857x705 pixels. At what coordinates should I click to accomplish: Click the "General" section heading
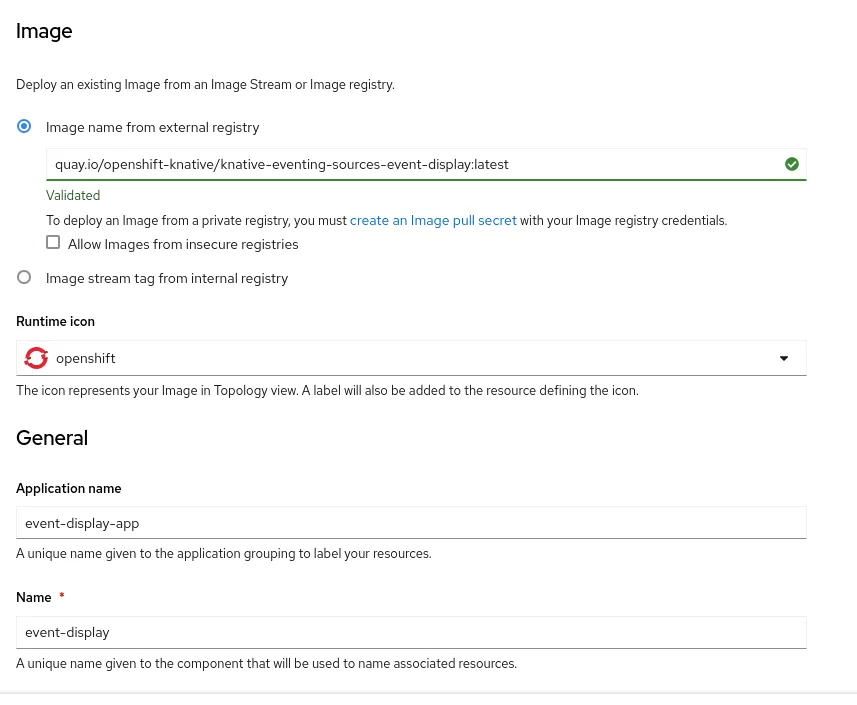(x=52, y=438)
